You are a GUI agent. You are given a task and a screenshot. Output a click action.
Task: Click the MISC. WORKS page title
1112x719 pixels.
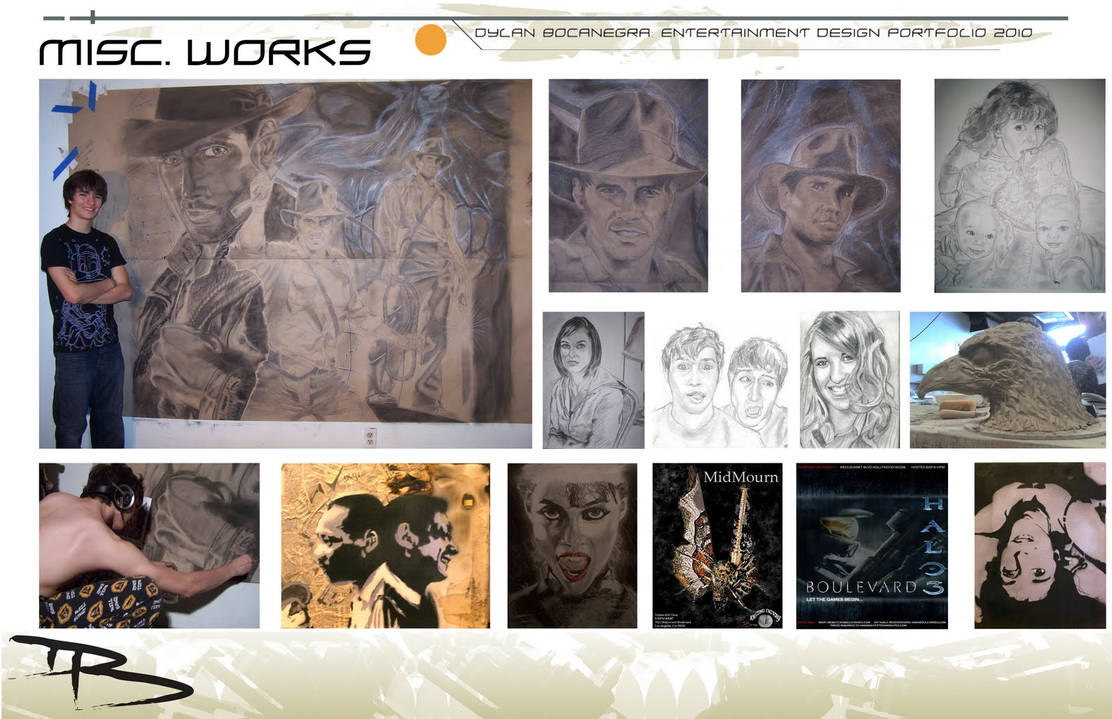[x=205, y=52]
